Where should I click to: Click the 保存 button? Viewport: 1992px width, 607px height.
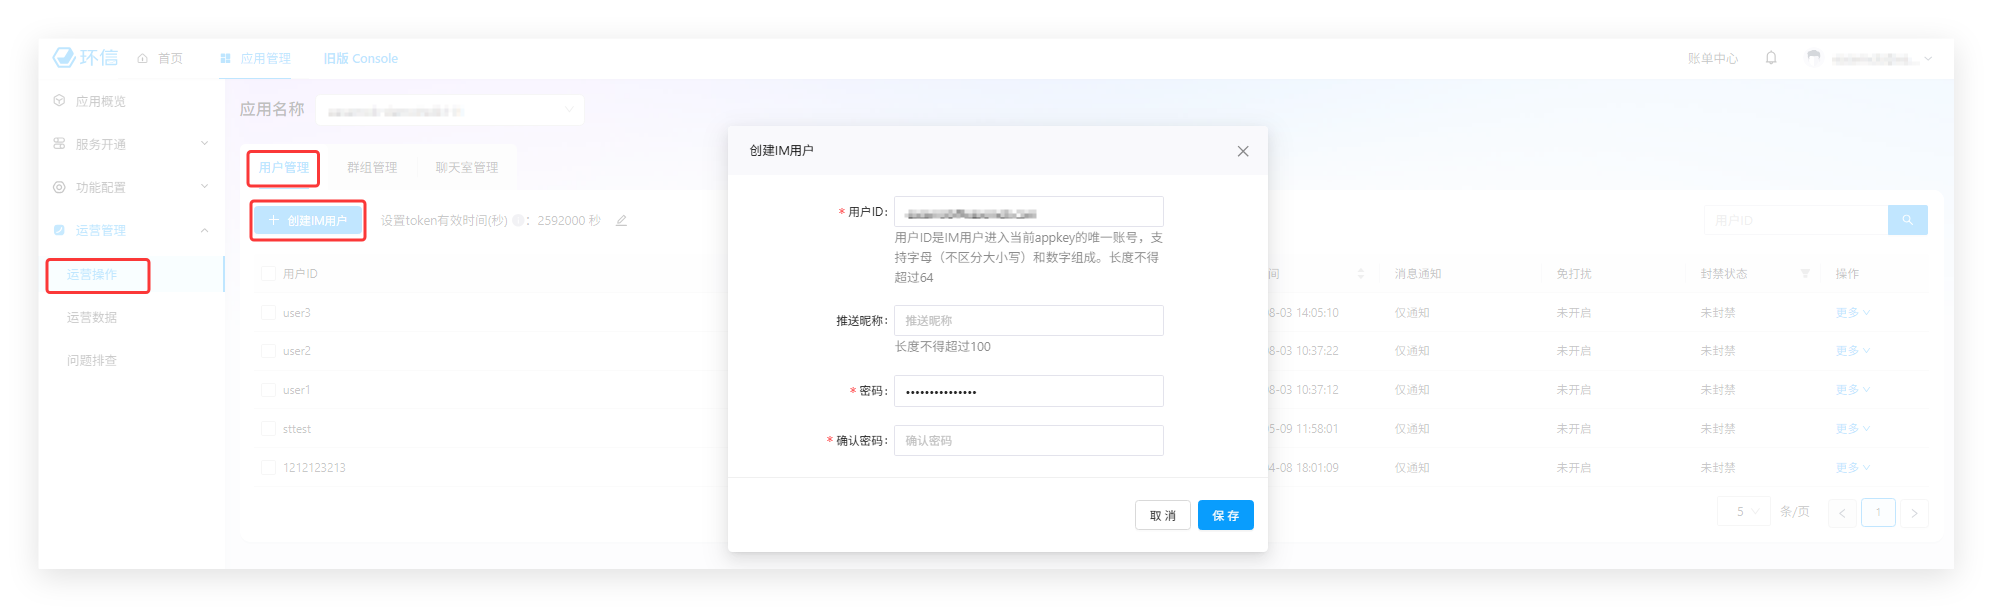[x=1225, y=516]
